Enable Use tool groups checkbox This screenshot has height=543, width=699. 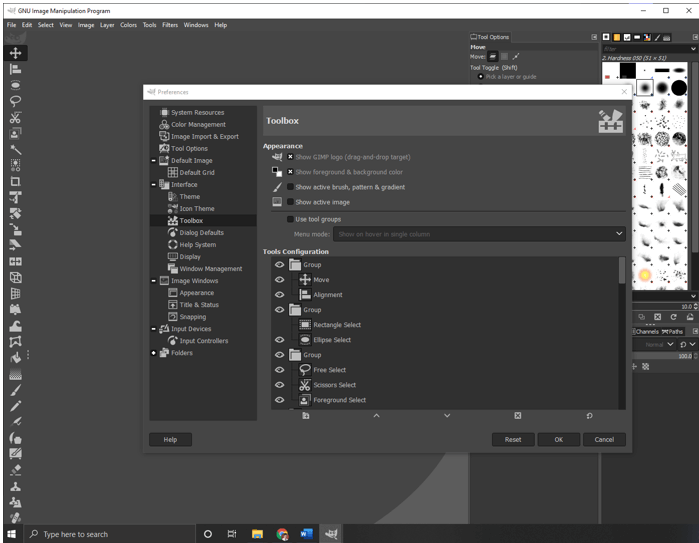tap(290, 219)
